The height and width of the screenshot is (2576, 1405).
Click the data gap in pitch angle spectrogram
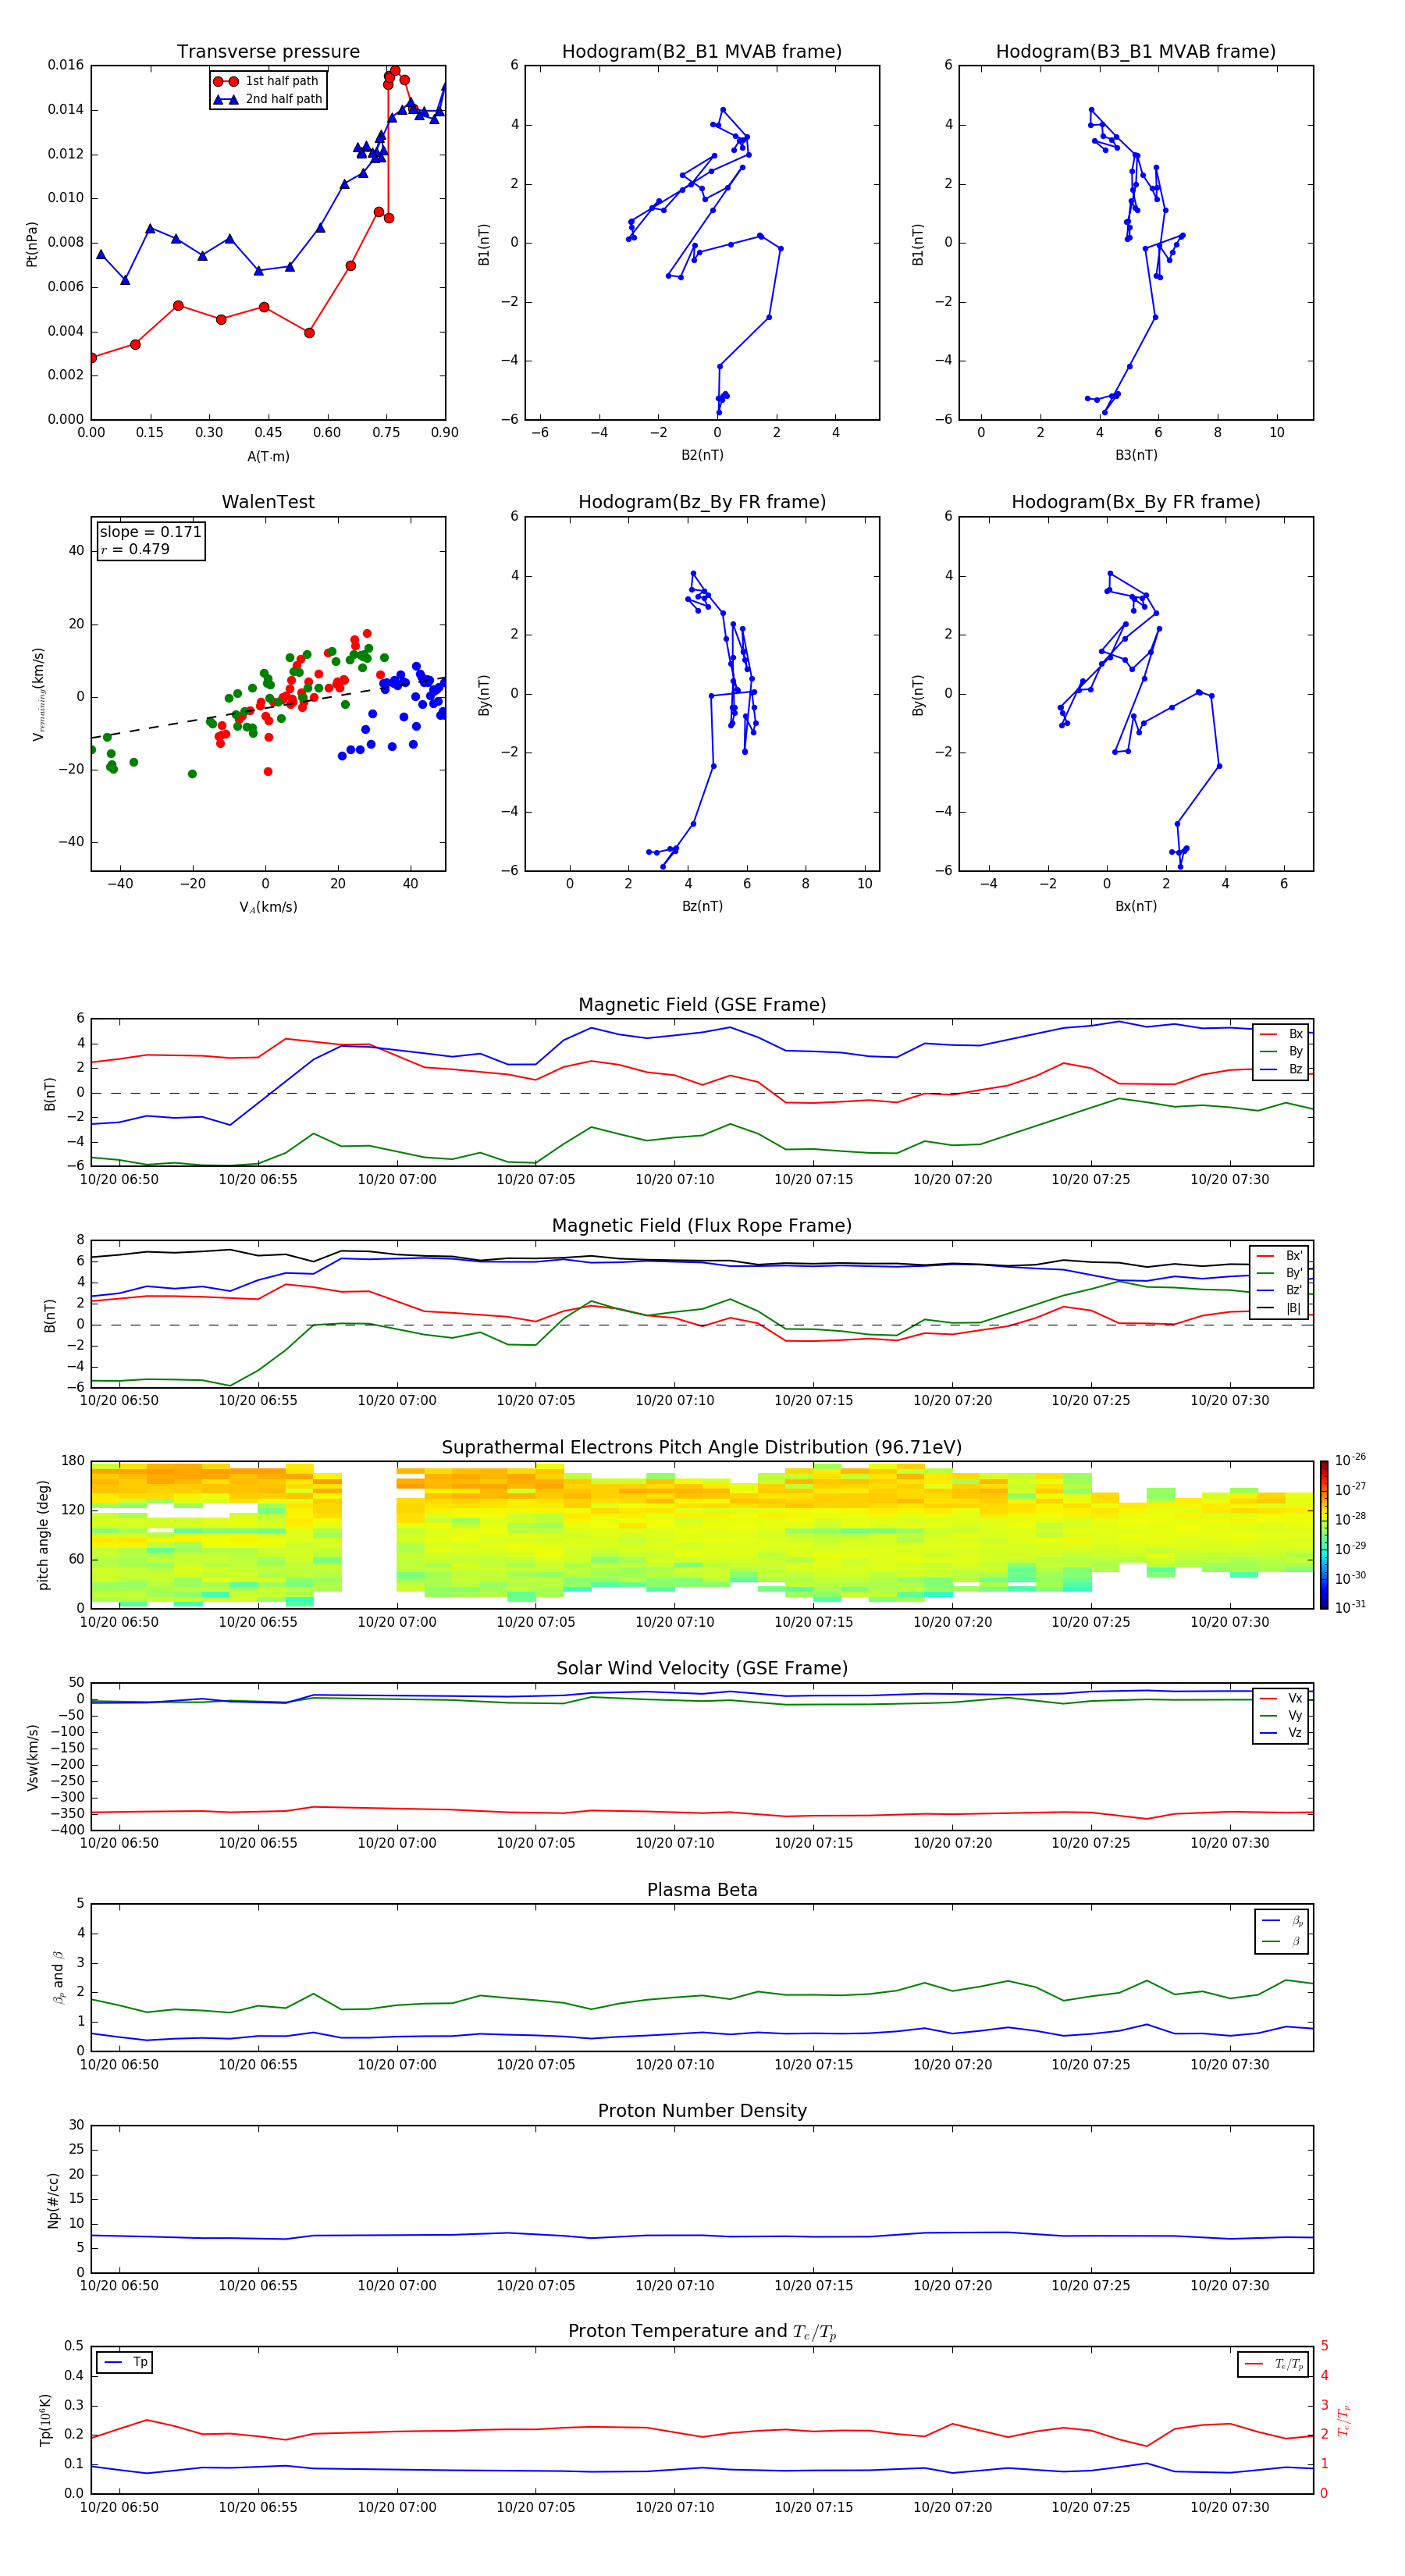(369, 1535)
